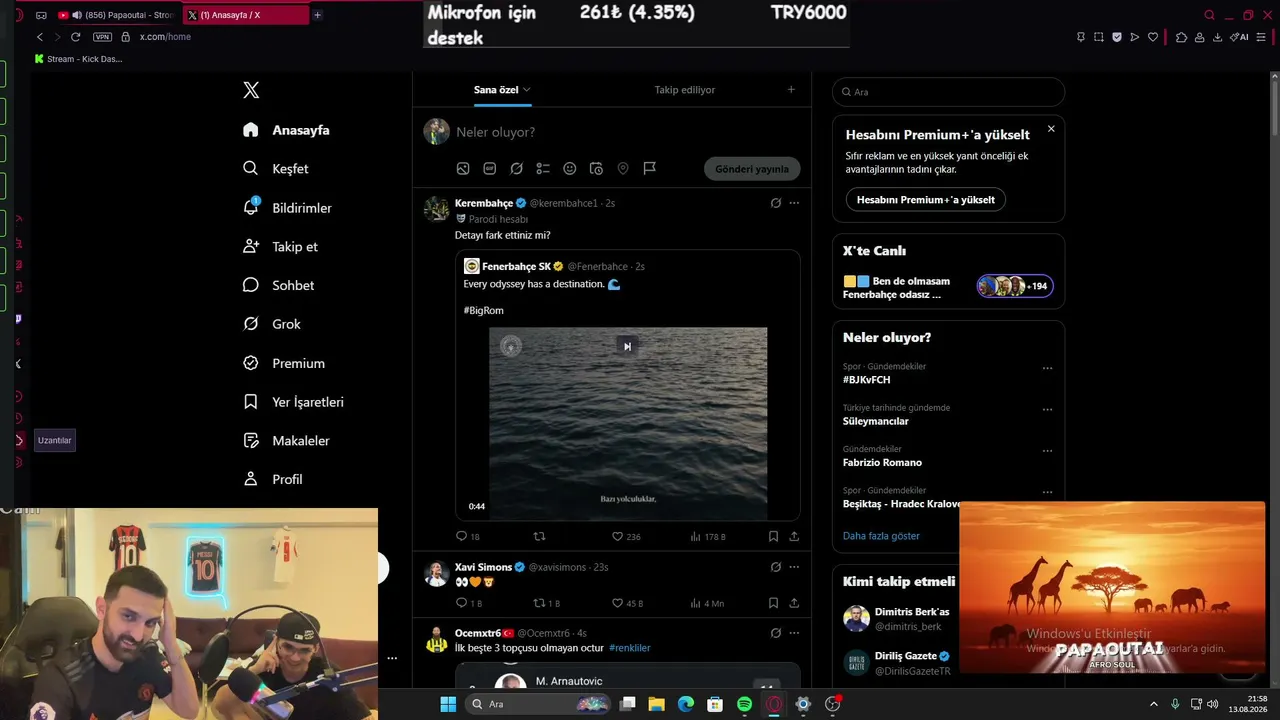The image size is (1280, 720).
Task: Open the Bildirimler notifications bell
Action: coord(287,208)
